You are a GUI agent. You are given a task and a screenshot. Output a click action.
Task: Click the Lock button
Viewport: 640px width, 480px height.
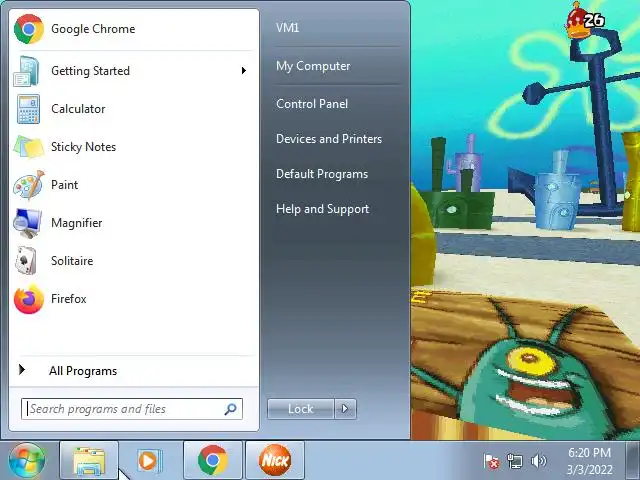[x=301, y=409]
